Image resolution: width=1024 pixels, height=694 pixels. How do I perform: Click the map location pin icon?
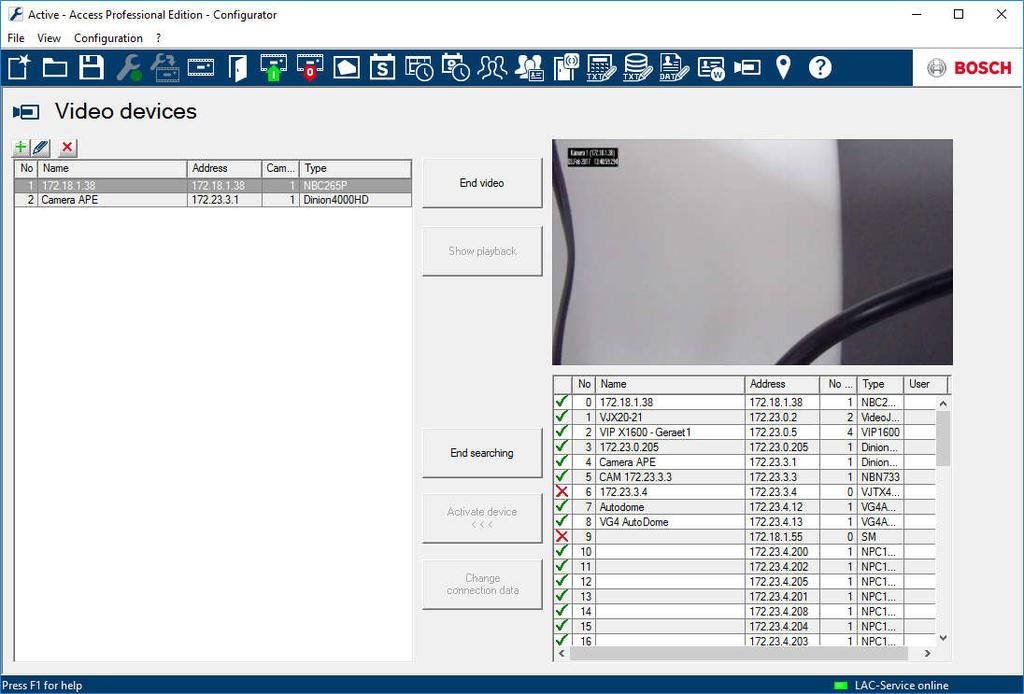pyautogui.click(x=783, y=67)
